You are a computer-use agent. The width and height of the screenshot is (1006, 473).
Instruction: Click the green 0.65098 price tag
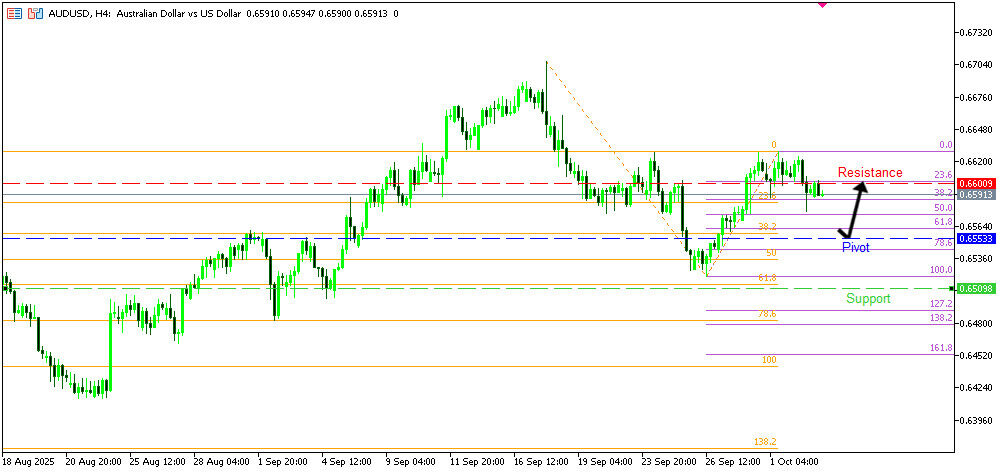point(976,289)
